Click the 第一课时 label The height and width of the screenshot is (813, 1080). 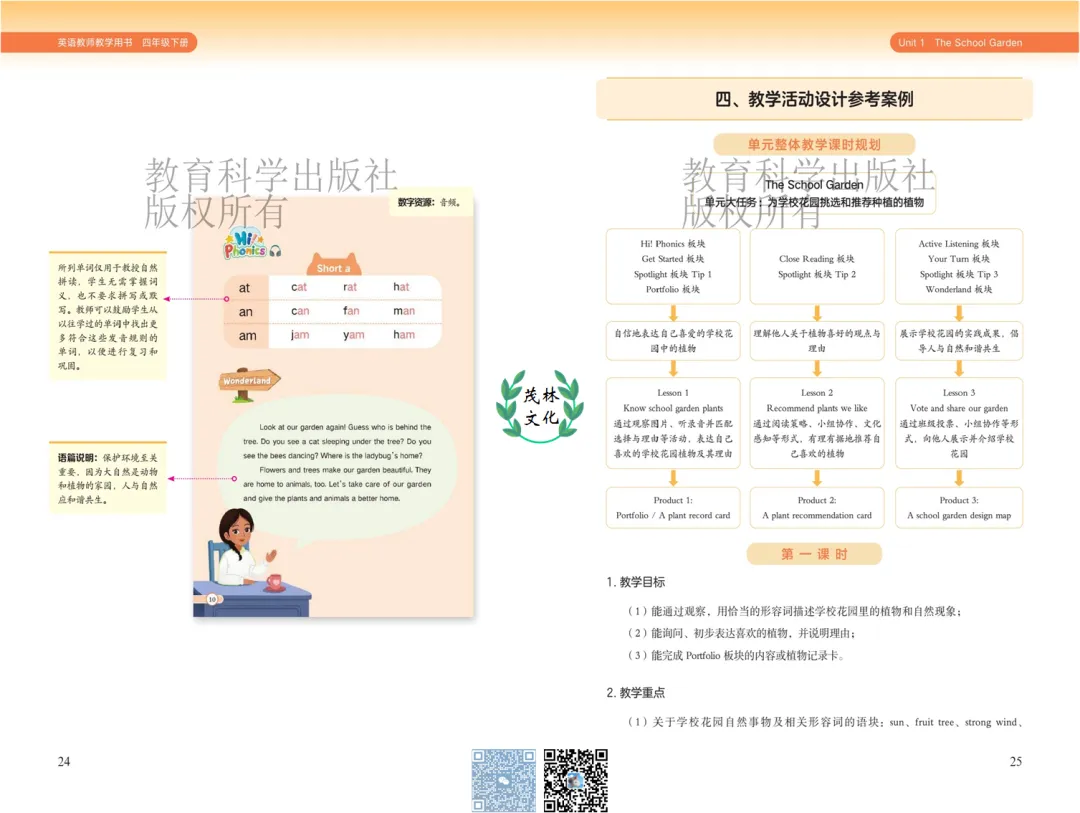[x=814, y=554]
